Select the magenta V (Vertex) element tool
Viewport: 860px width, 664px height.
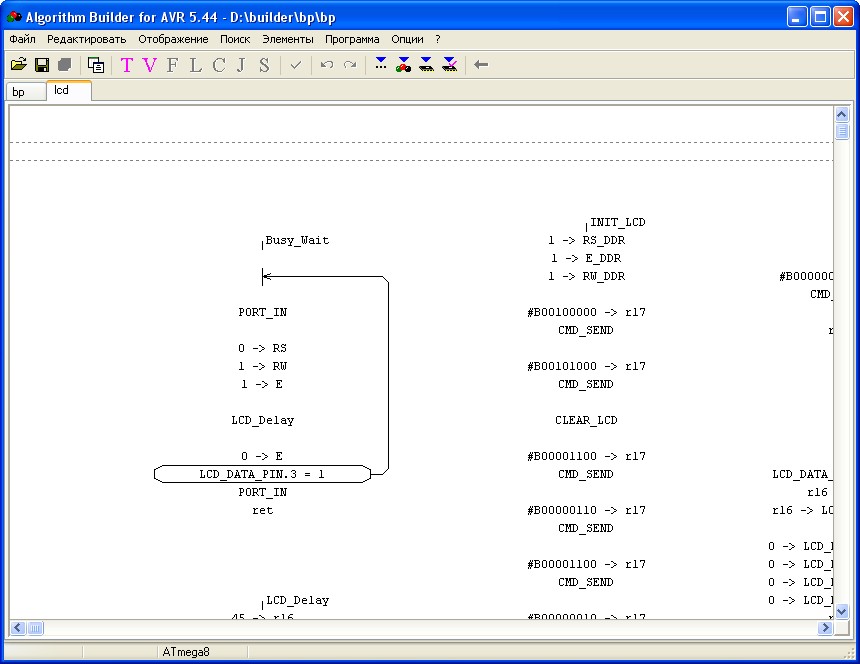click(x=150, y=65)
